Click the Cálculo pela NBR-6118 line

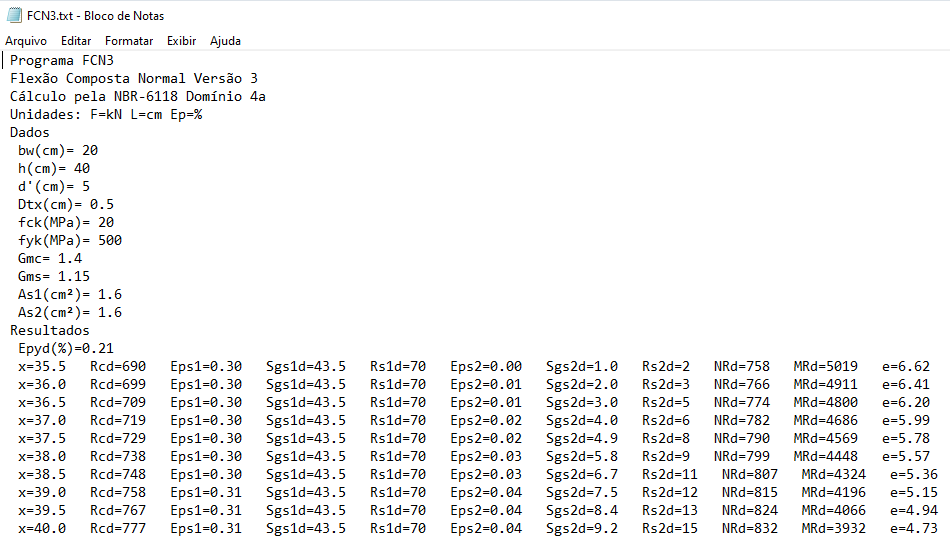pyautogui.click(x=138, y=96)
